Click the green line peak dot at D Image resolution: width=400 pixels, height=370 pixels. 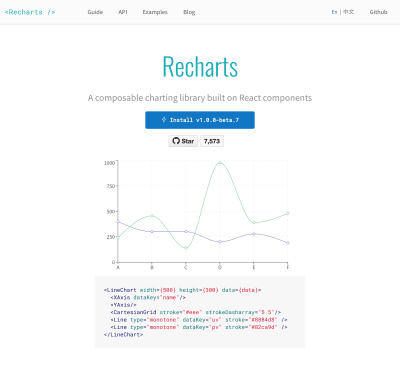click(220, 162)
